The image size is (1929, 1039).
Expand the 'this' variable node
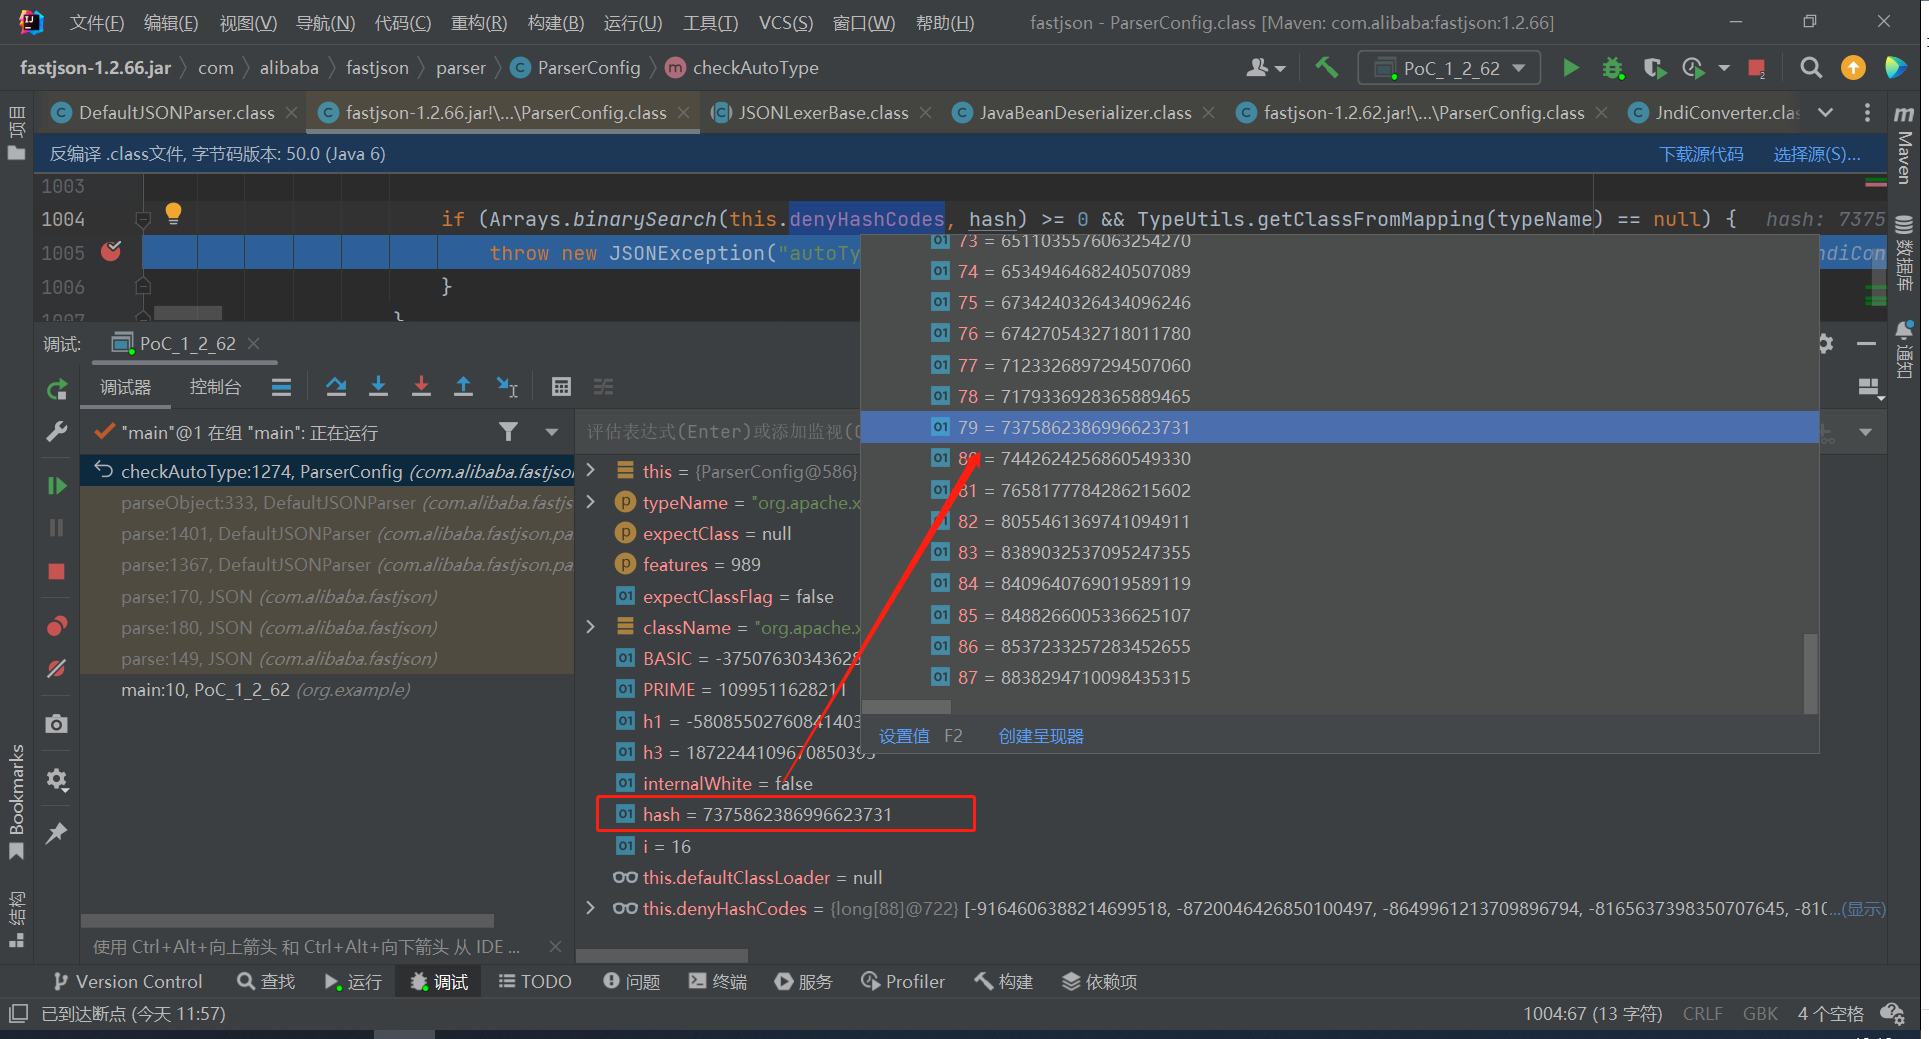pos(591,470)
